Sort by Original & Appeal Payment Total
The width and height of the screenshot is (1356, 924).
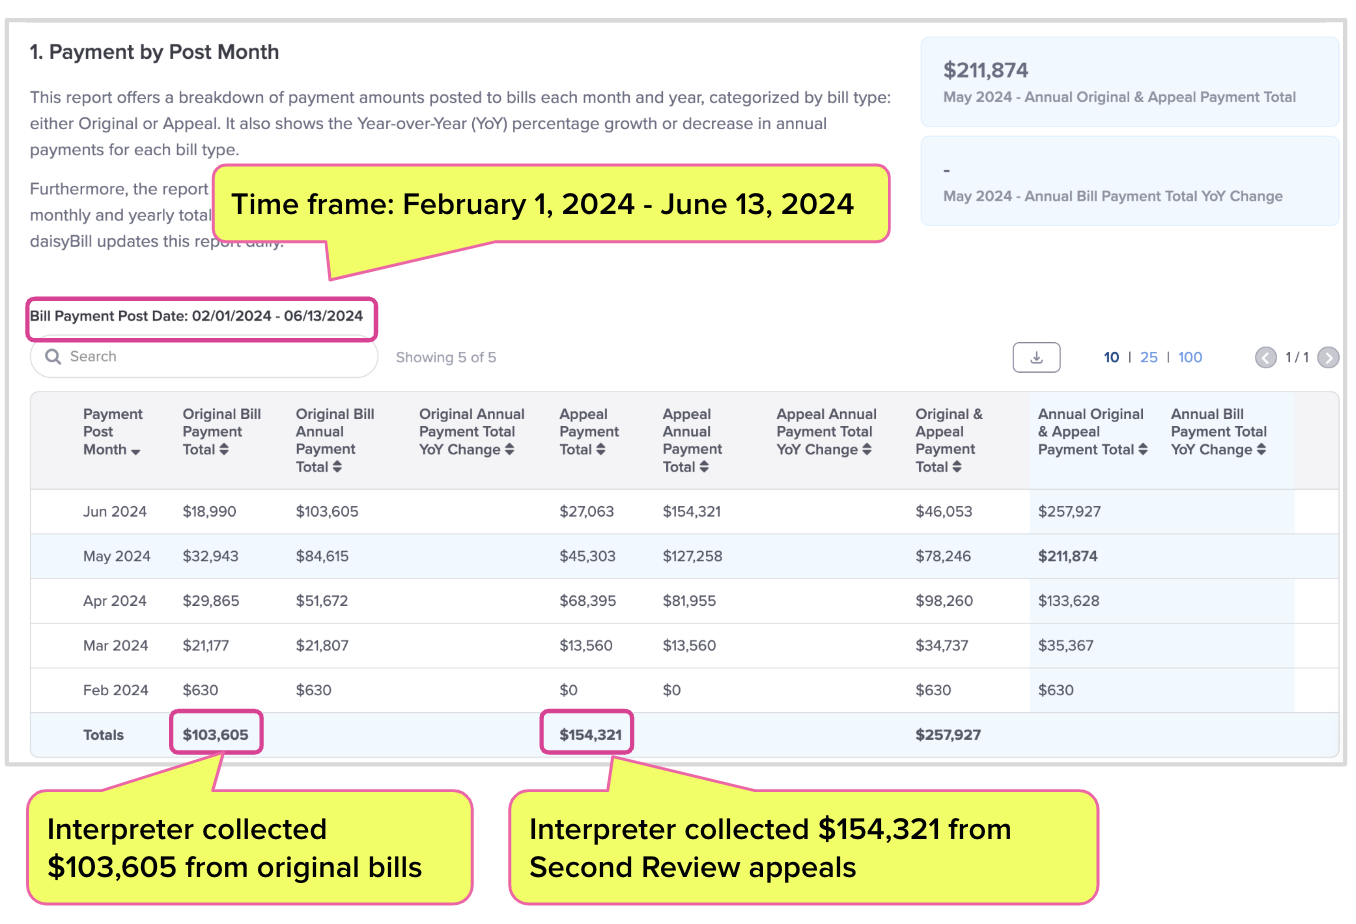(957, 467)
